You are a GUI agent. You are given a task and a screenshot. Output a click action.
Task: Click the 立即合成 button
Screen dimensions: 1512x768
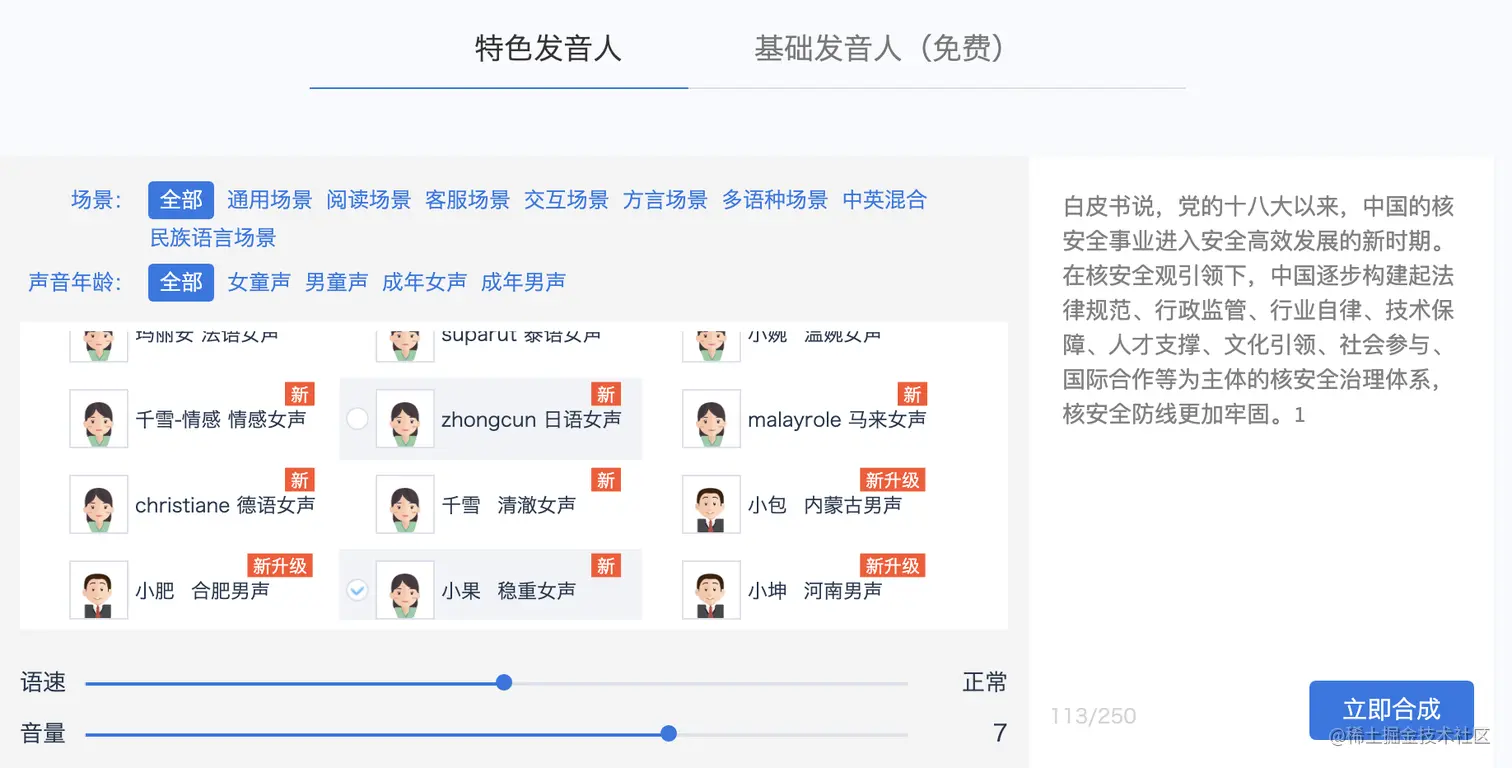click(1391, 710)
